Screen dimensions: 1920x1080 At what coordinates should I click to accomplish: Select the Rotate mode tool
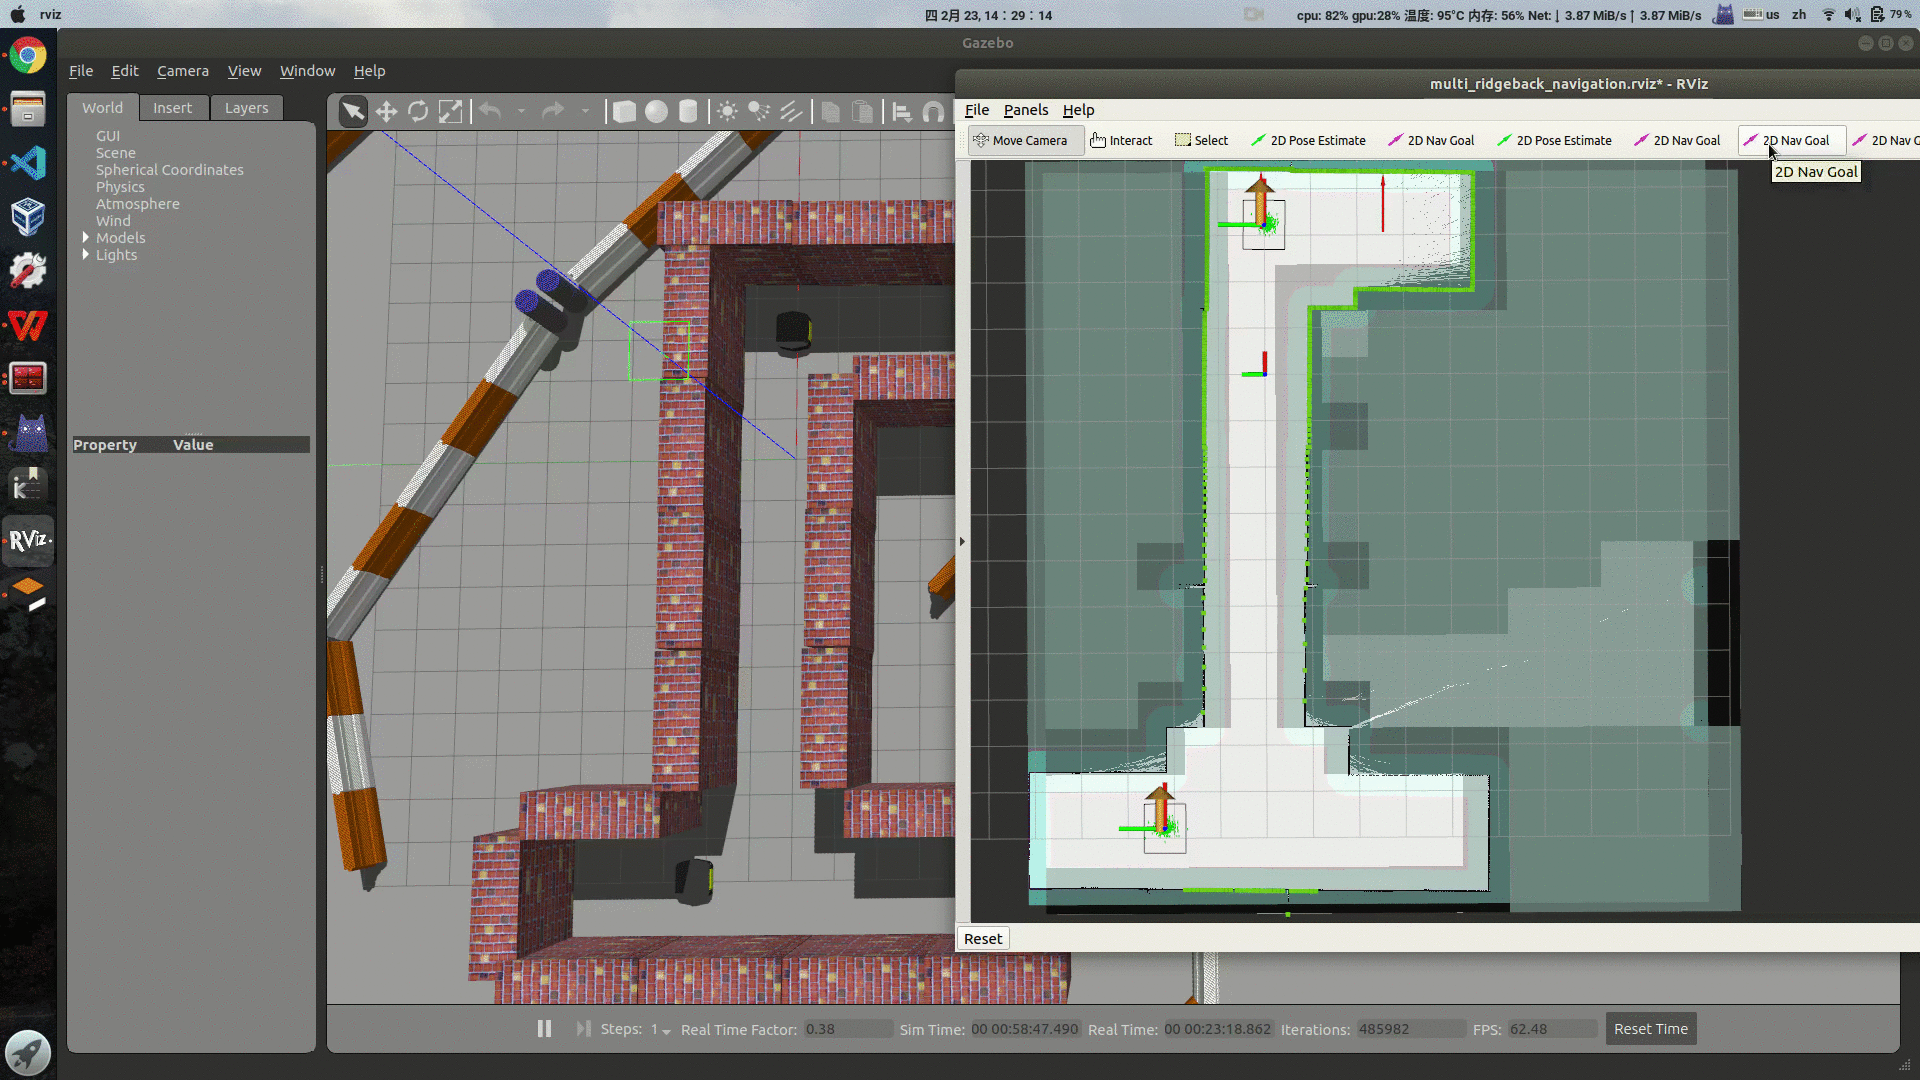point(418,111)
